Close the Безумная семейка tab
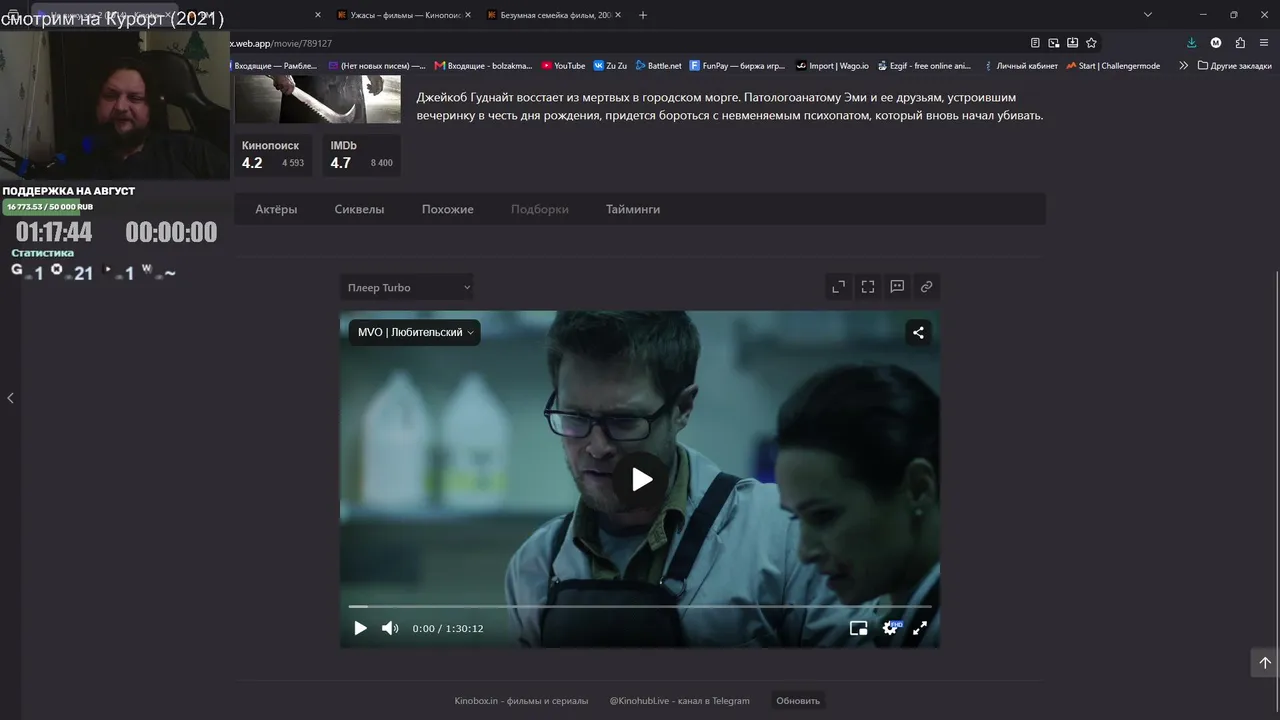The height and width of the screenshot is (720, 1280). (x=618, y=15)
